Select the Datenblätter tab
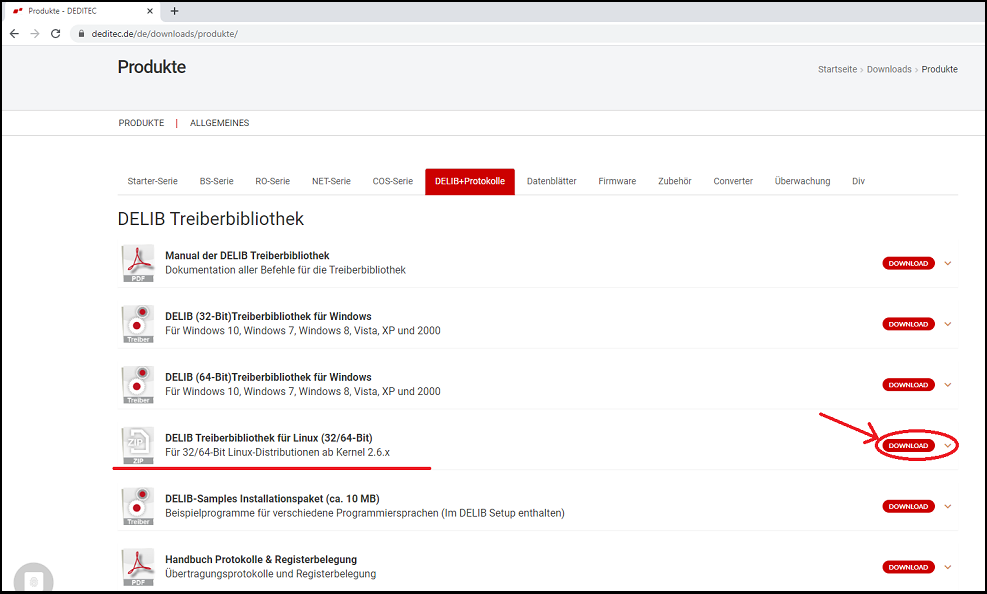The width and height of the screenshot is (987, 594). click(x=552, y=181)
